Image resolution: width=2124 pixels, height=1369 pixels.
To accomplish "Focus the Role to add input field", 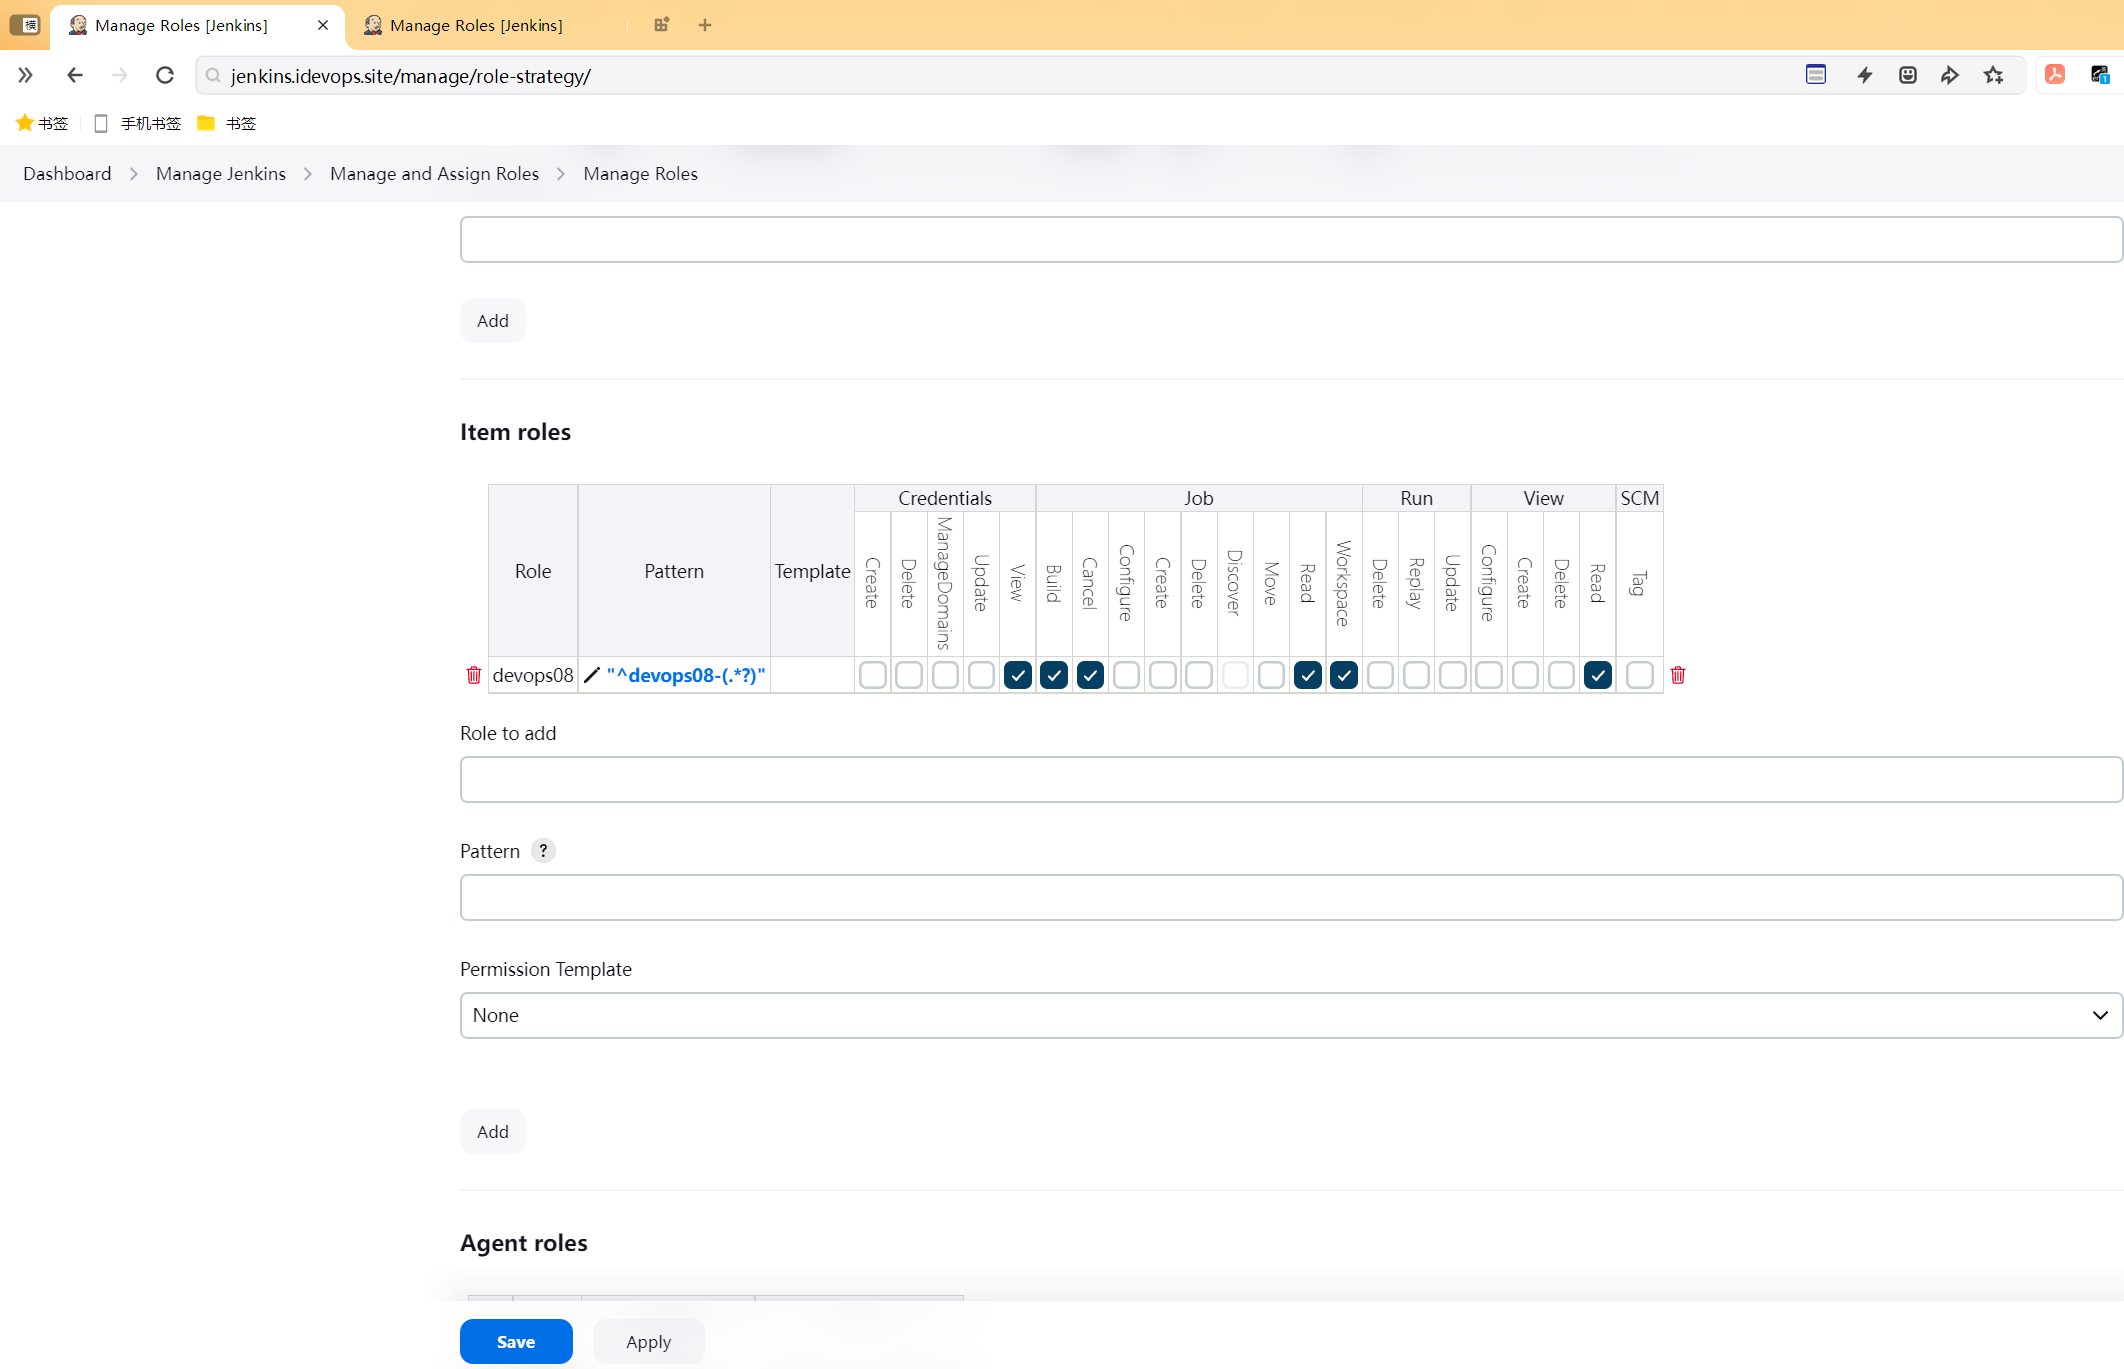I will point(1291,779).
